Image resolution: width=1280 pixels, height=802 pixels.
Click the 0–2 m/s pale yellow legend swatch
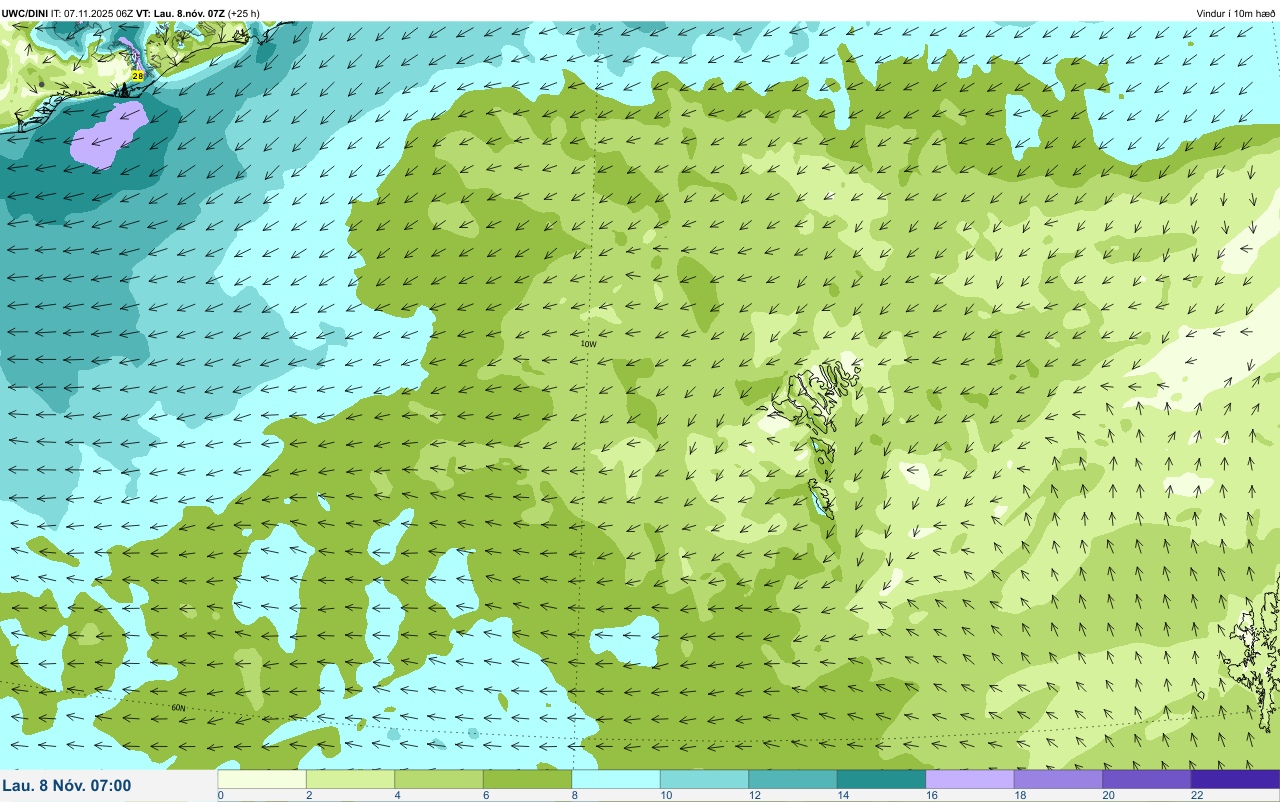click(262, 779)
